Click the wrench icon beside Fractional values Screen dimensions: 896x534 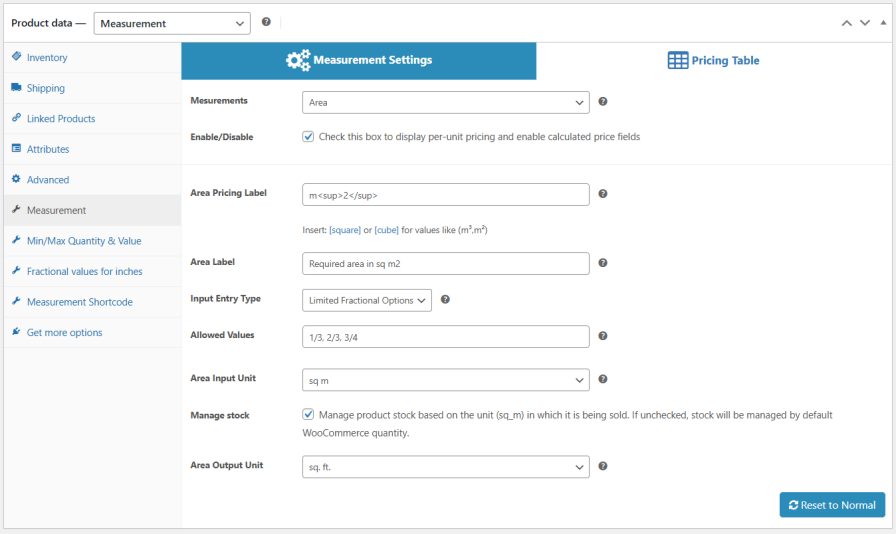click(x=17, y=270)
